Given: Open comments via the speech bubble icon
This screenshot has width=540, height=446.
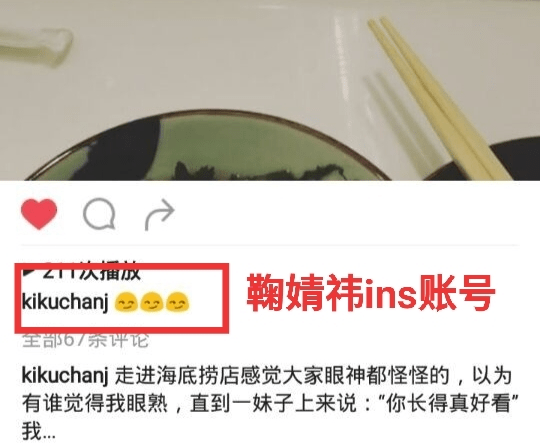Looking at the screenshot, I should [x=99, y=214].
